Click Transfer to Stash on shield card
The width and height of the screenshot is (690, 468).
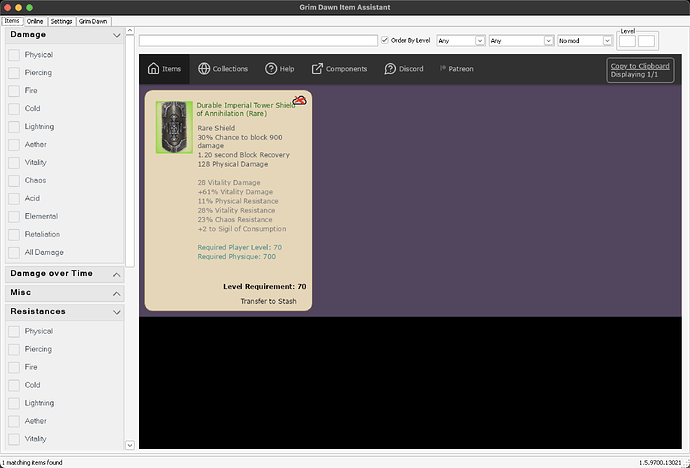(268, 301)
